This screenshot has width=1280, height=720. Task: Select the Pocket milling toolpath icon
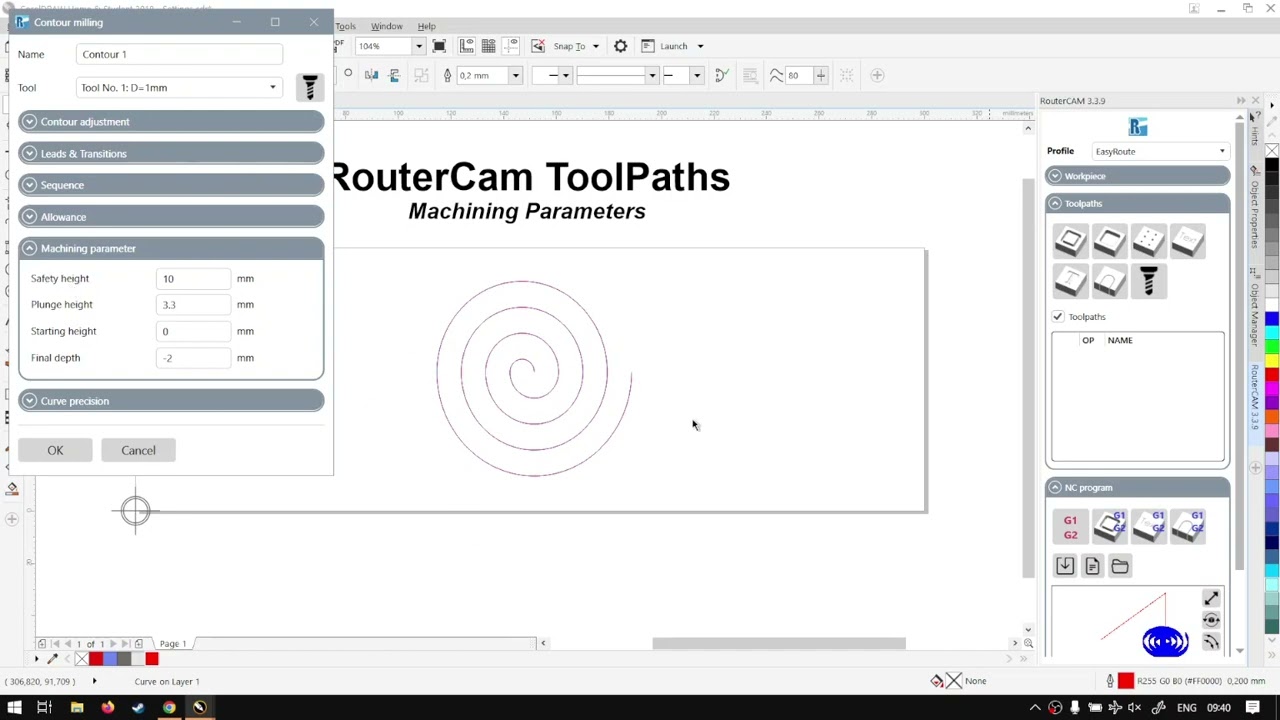(1109, 241)
